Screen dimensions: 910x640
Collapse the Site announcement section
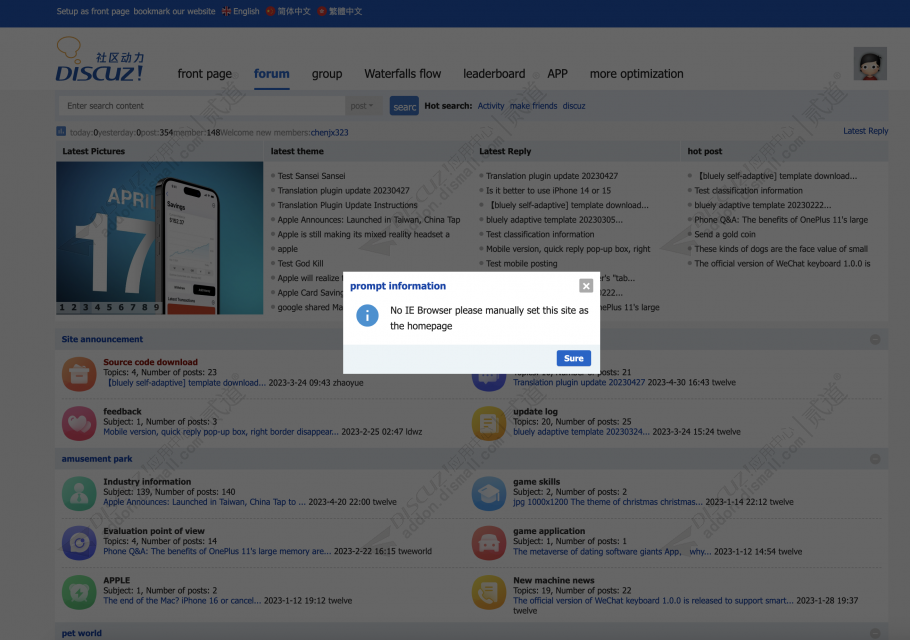[875, 340]
